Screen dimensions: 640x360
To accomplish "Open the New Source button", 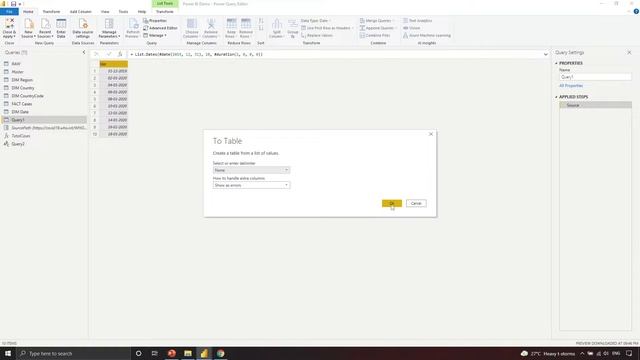I will click(x=28, y=28).
